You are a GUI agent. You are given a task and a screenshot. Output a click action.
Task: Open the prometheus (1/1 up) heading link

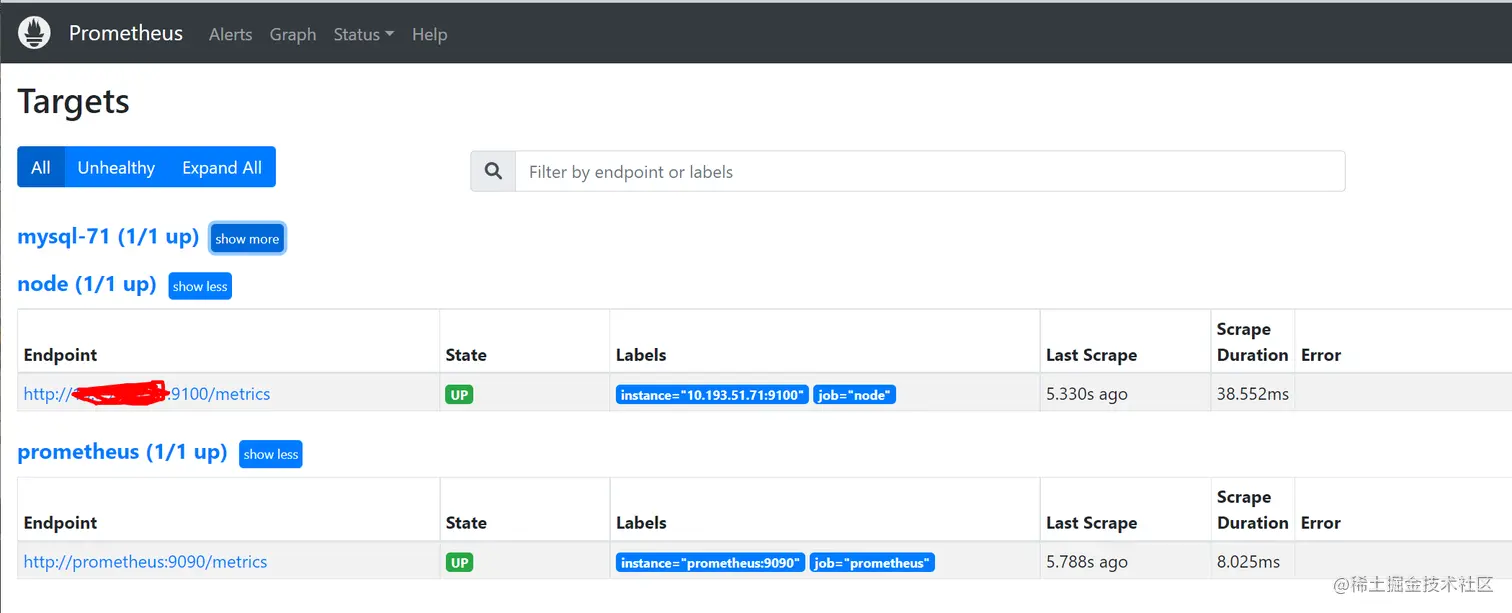coord(122,452)
